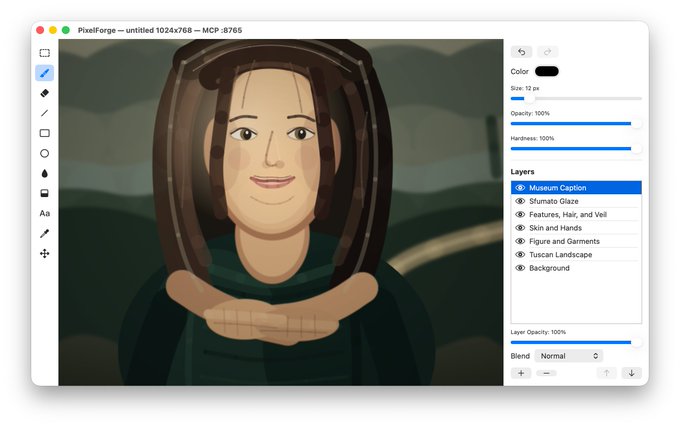Screen dimensions: 680x427
Task: Hide the Figure and Garments layer
Action: coord(520,241)
